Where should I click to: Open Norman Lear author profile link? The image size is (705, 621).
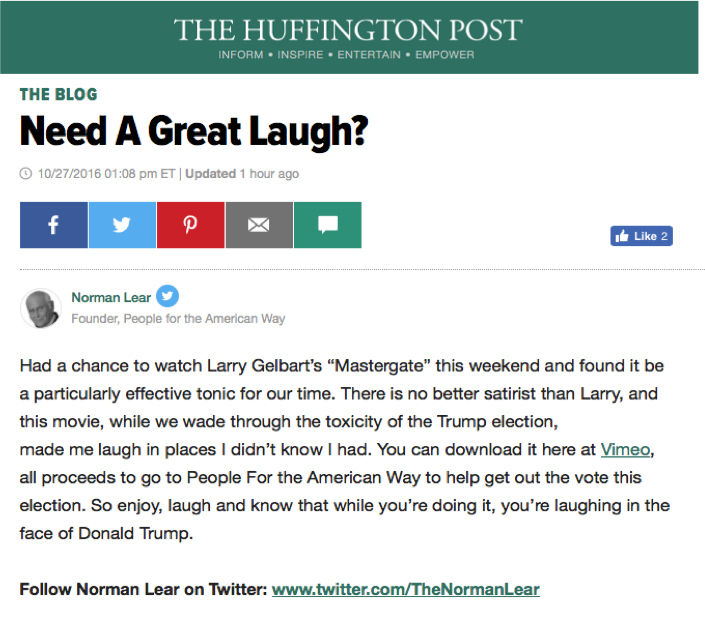pos(111,297)
